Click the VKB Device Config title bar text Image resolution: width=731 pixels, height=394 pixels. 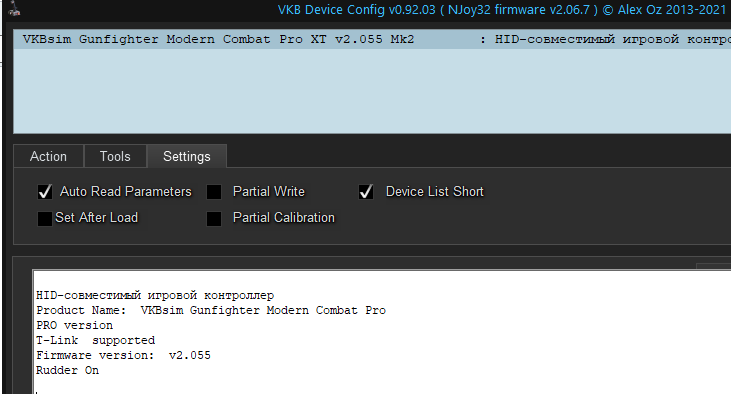(502, 10)
